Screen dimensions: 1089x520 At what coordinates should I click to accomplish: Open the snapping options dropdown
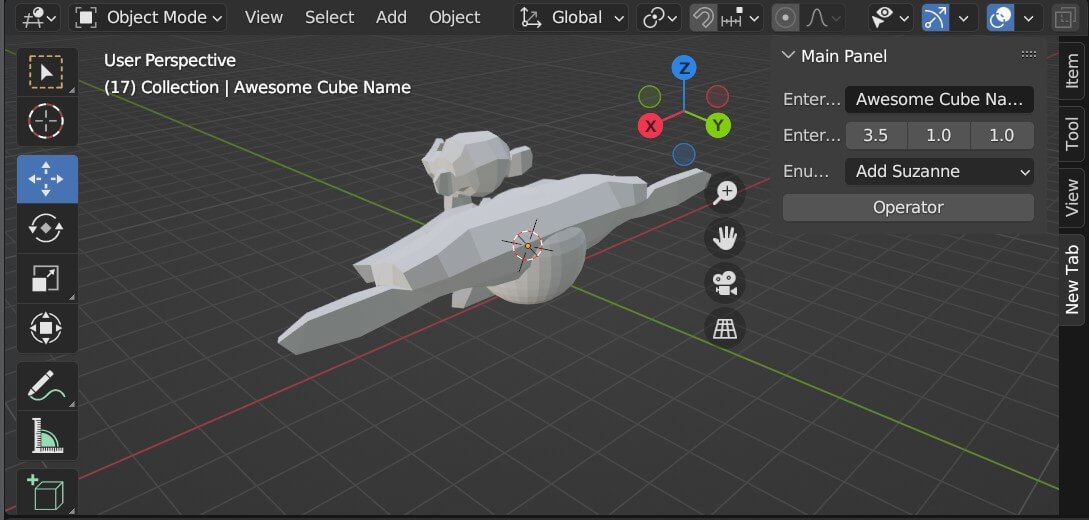click(x=740, y=17)
